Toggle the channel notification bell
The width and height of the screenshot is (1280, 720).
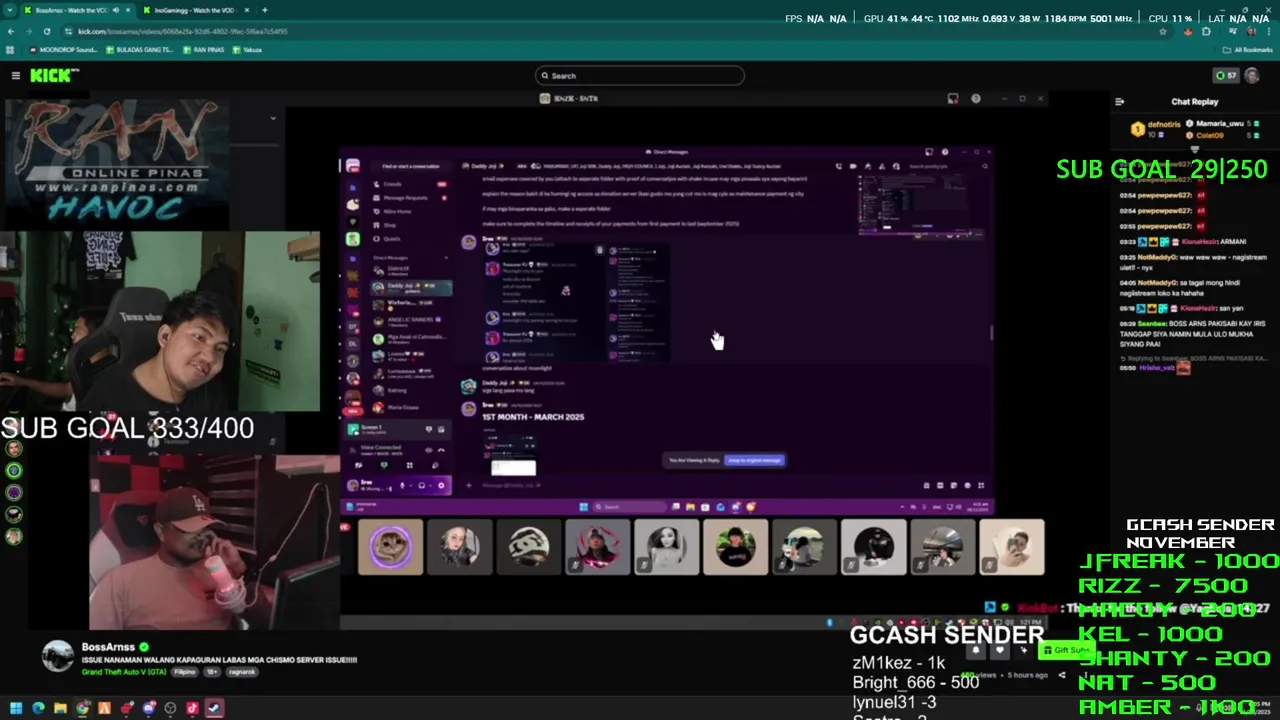click(976, 650)
